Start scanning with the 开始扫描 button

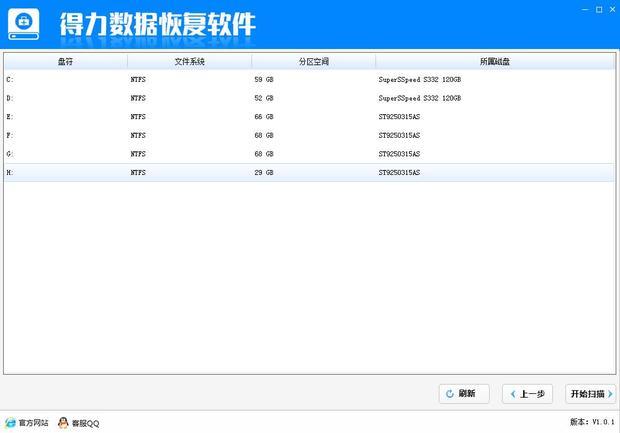(589, 394)
